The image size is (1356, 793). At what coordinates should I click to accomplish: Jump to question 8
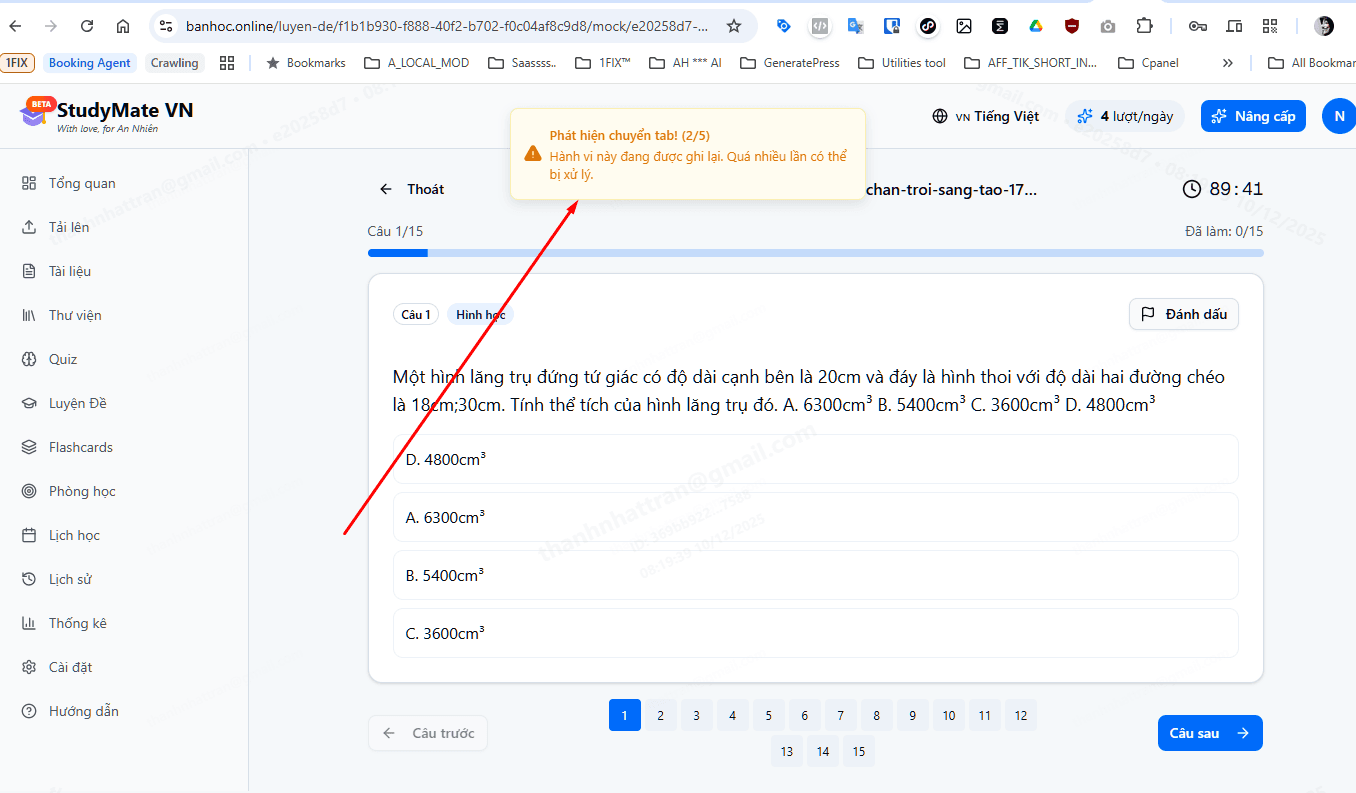877,716
